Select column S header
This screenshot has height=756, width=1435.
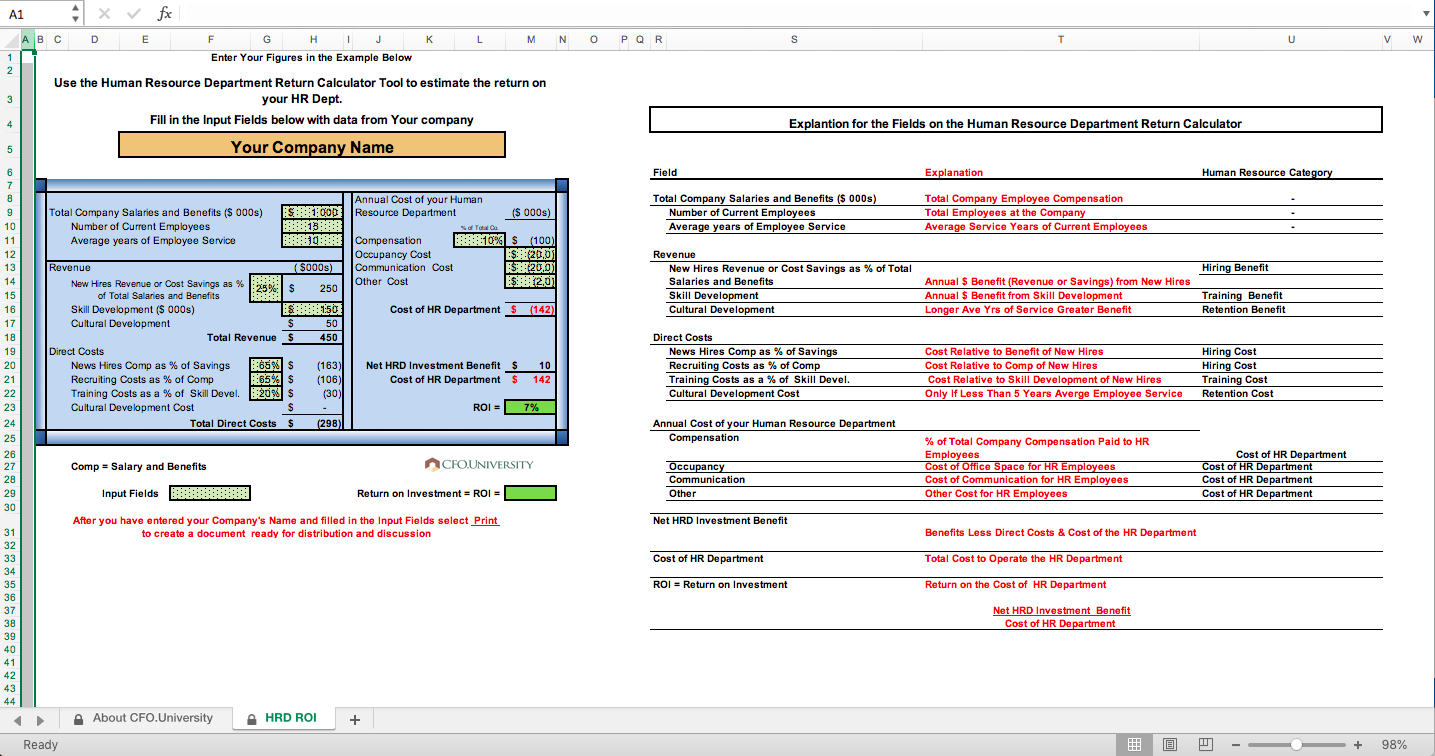794,40
